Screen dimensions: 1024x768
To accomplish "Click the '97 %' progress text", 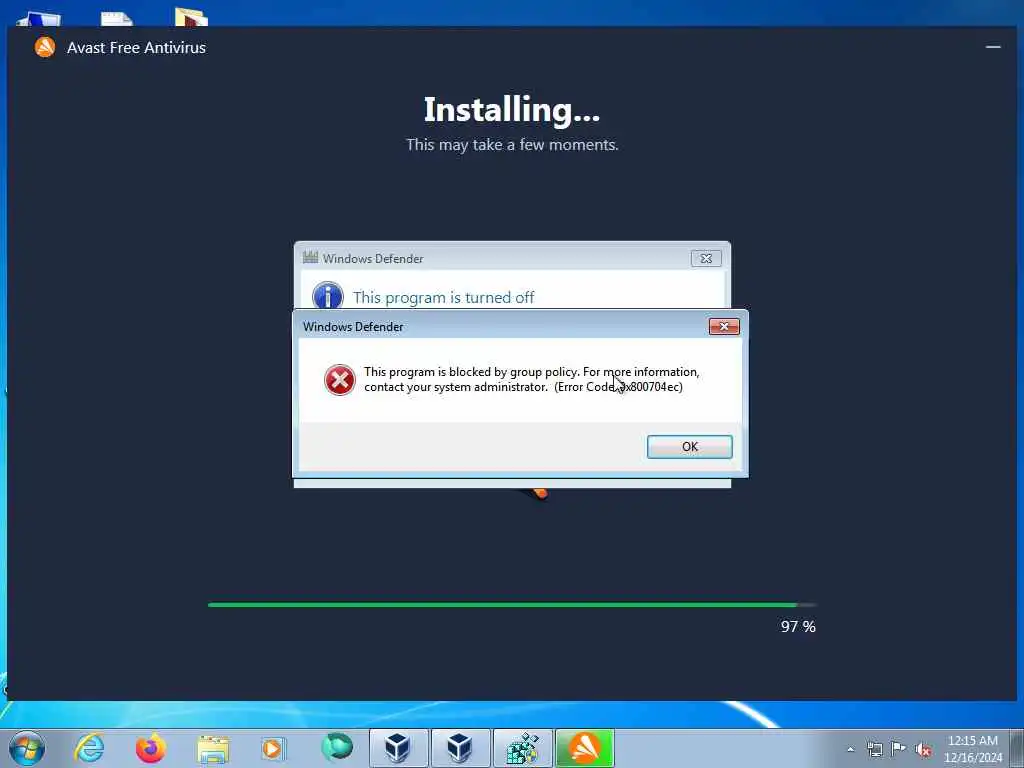I will [x=798, y=627].
